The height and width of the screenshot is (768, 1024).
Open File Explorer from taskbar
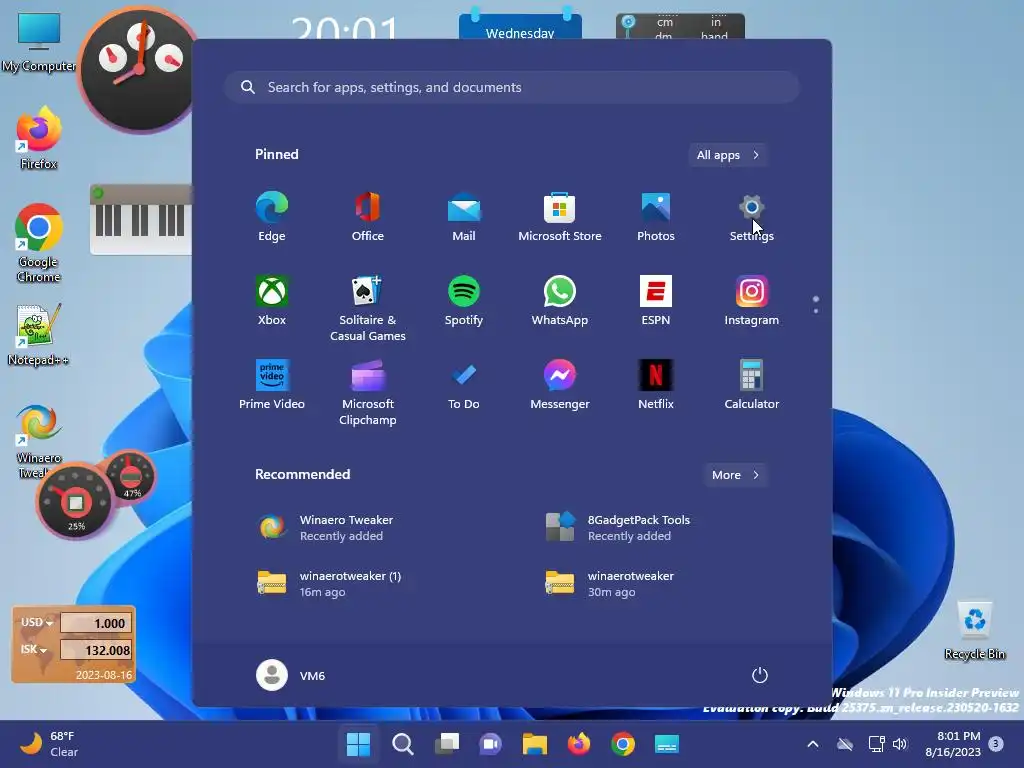tap(534, 744)
